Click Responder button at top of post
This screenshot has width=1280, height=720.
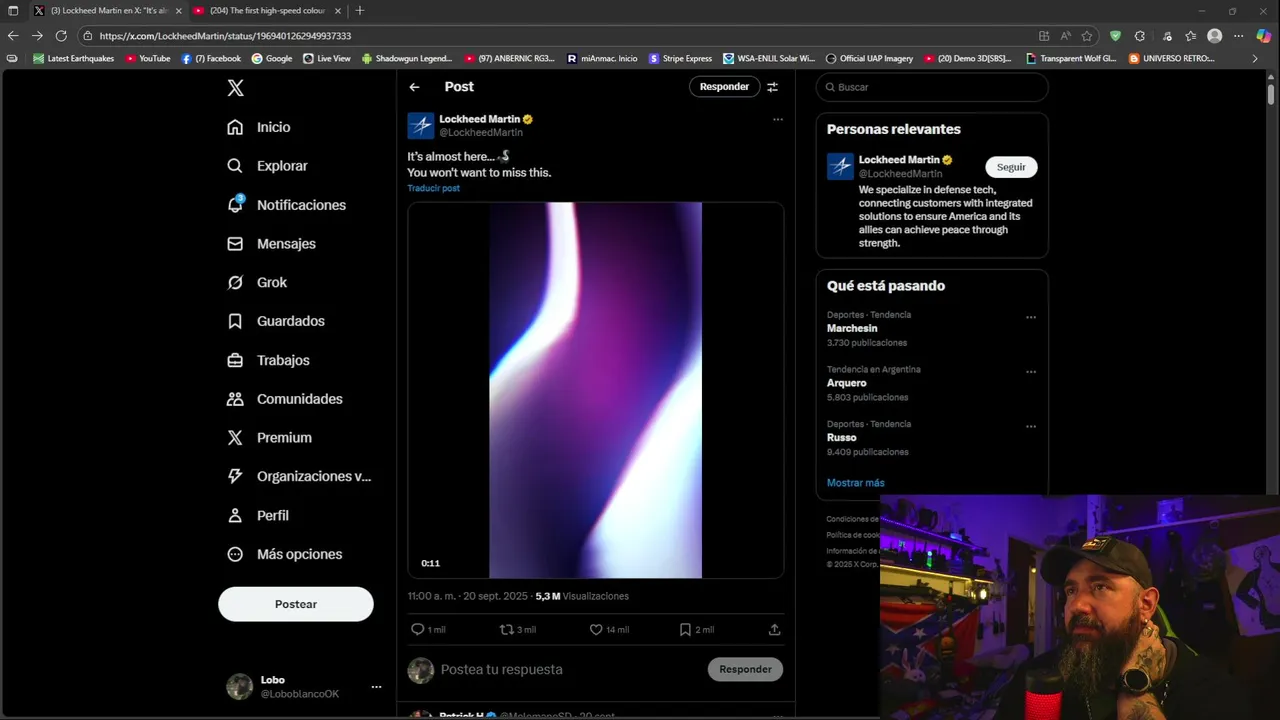coord(724,87)
